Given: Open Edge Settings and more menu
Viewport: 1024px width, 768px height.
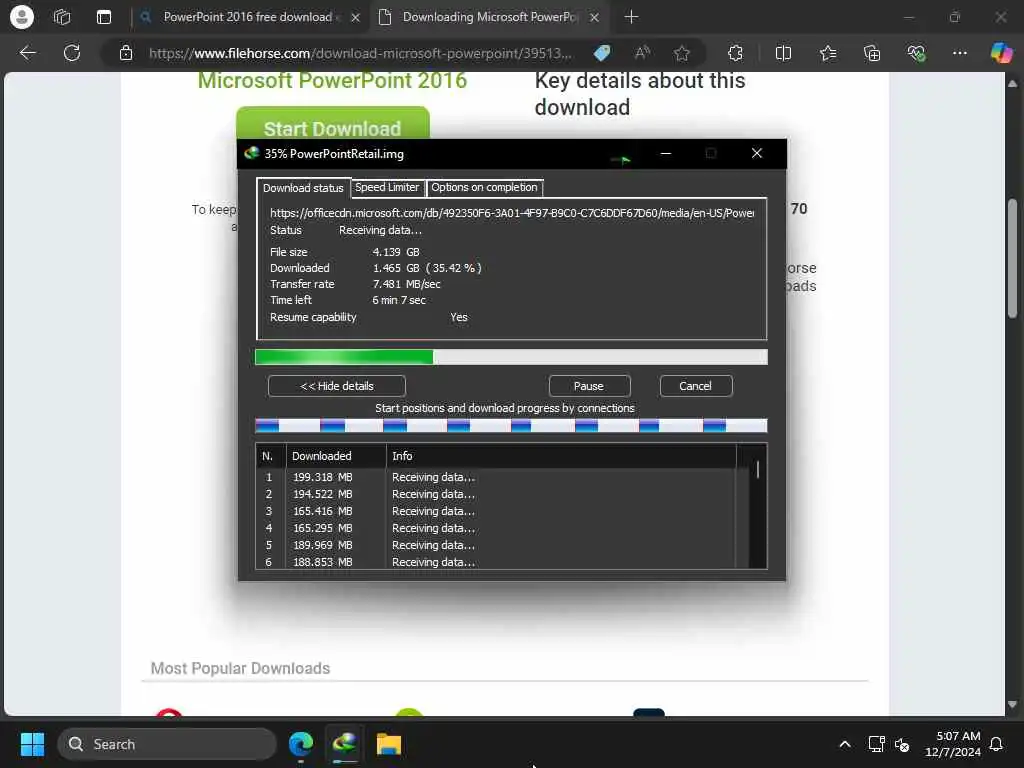Looking at the screenshot, I should coord(959,53).
